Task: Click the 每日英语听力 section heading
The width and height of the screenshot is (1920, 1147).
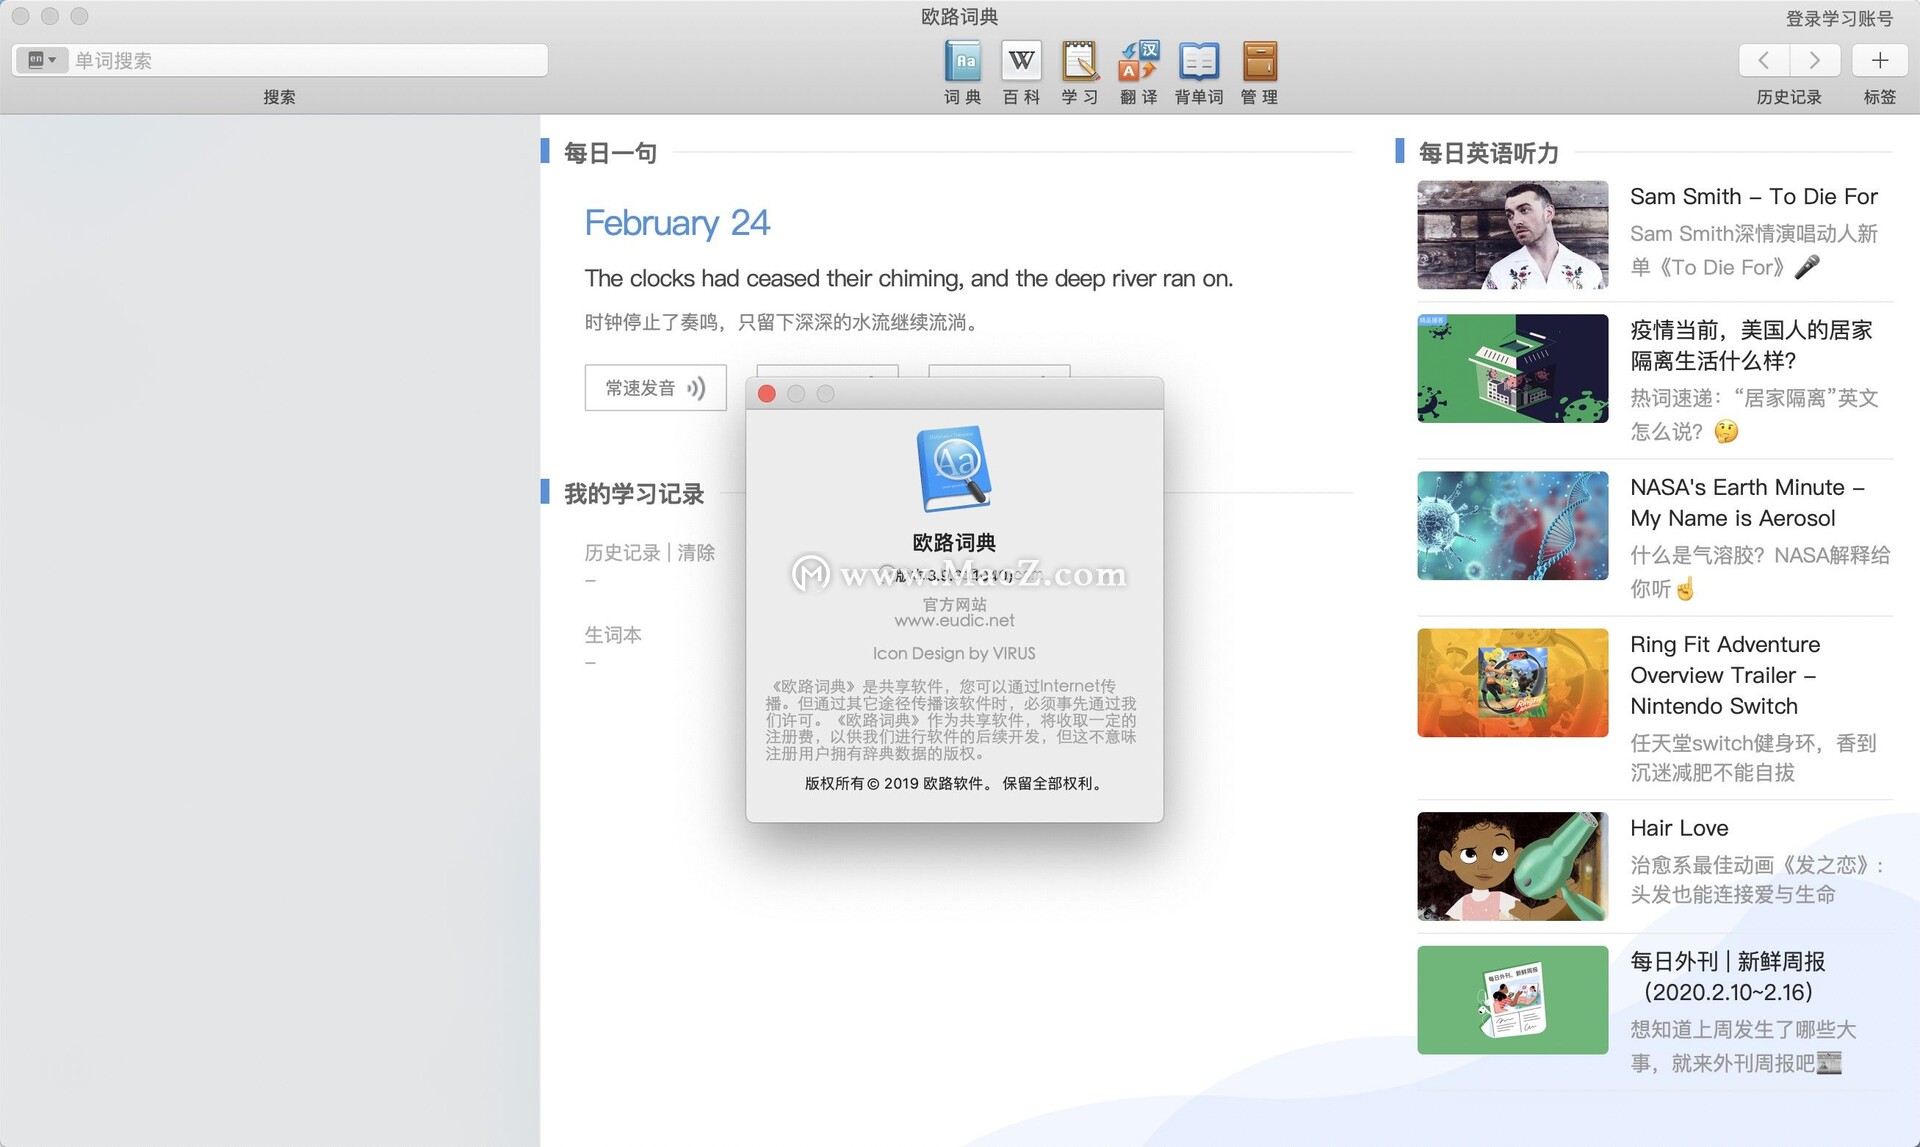Action: pyautogui.click(x=1488, y=153)
